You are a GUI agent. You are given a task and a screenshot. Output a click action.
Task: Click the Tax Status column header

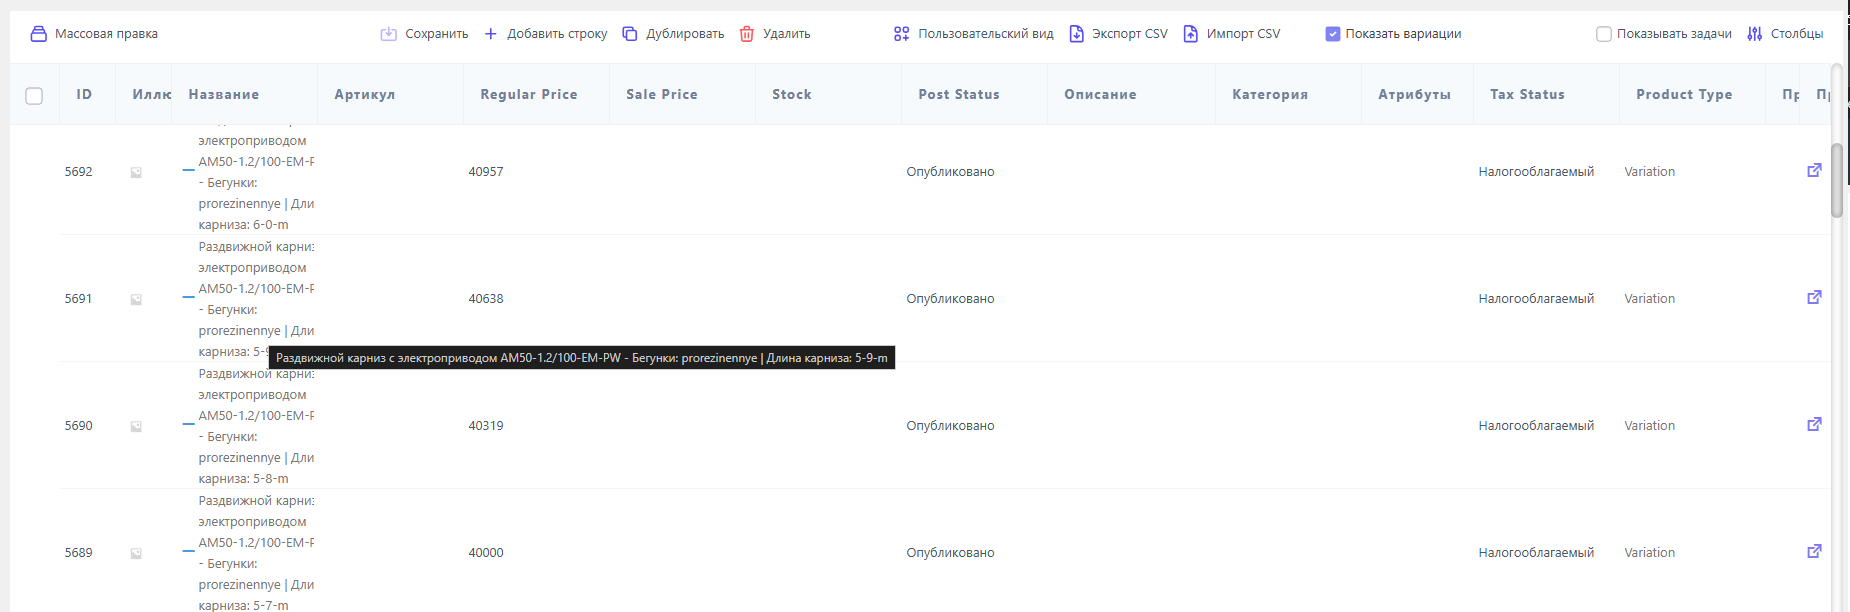point(1527,94)
